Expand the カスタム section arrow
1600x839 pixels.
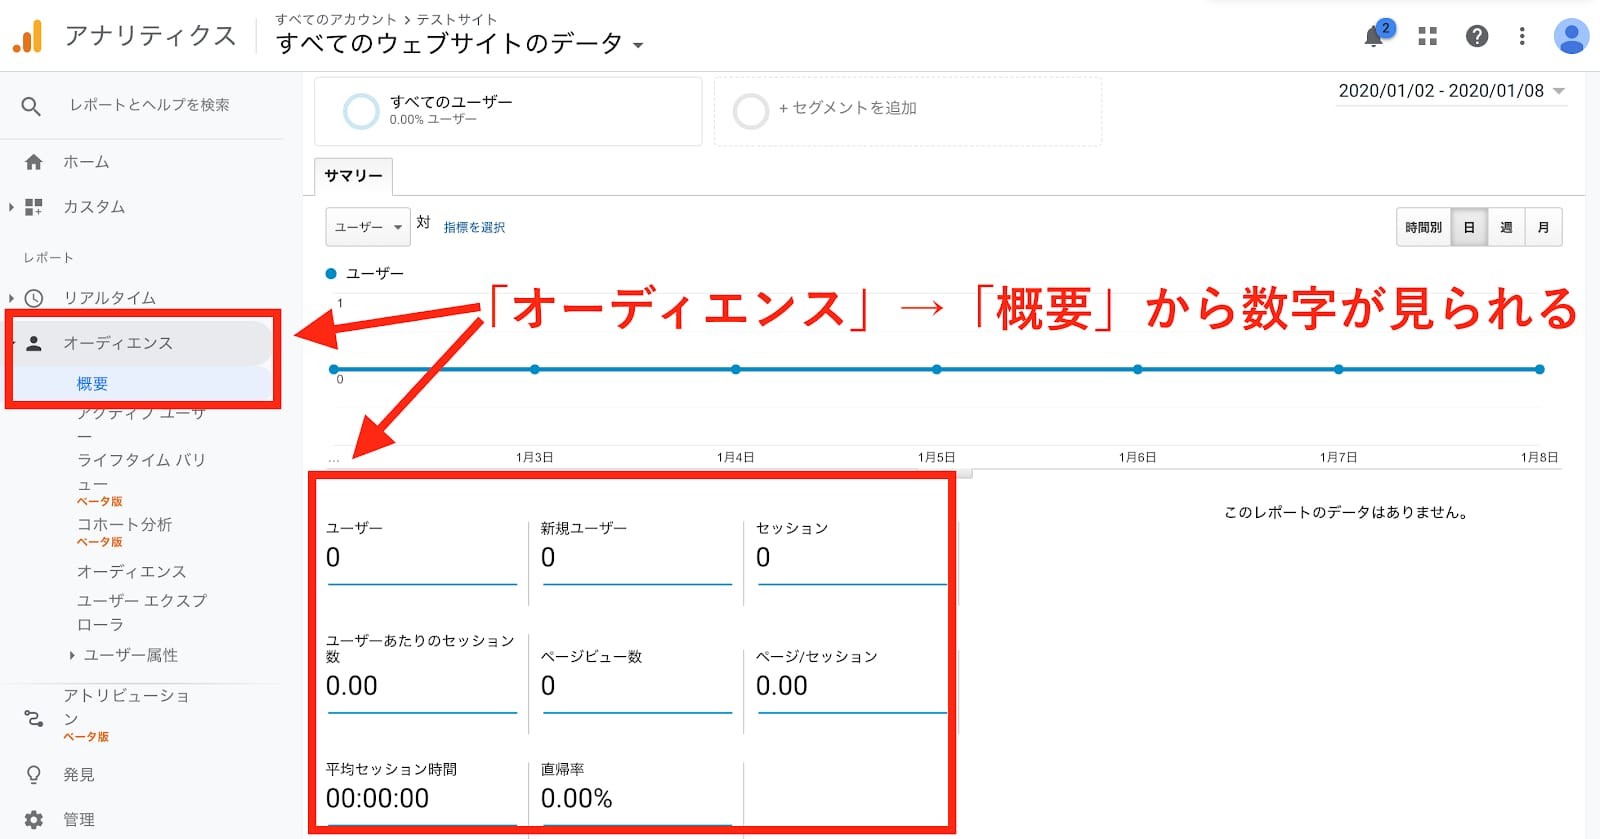point(11,207)
